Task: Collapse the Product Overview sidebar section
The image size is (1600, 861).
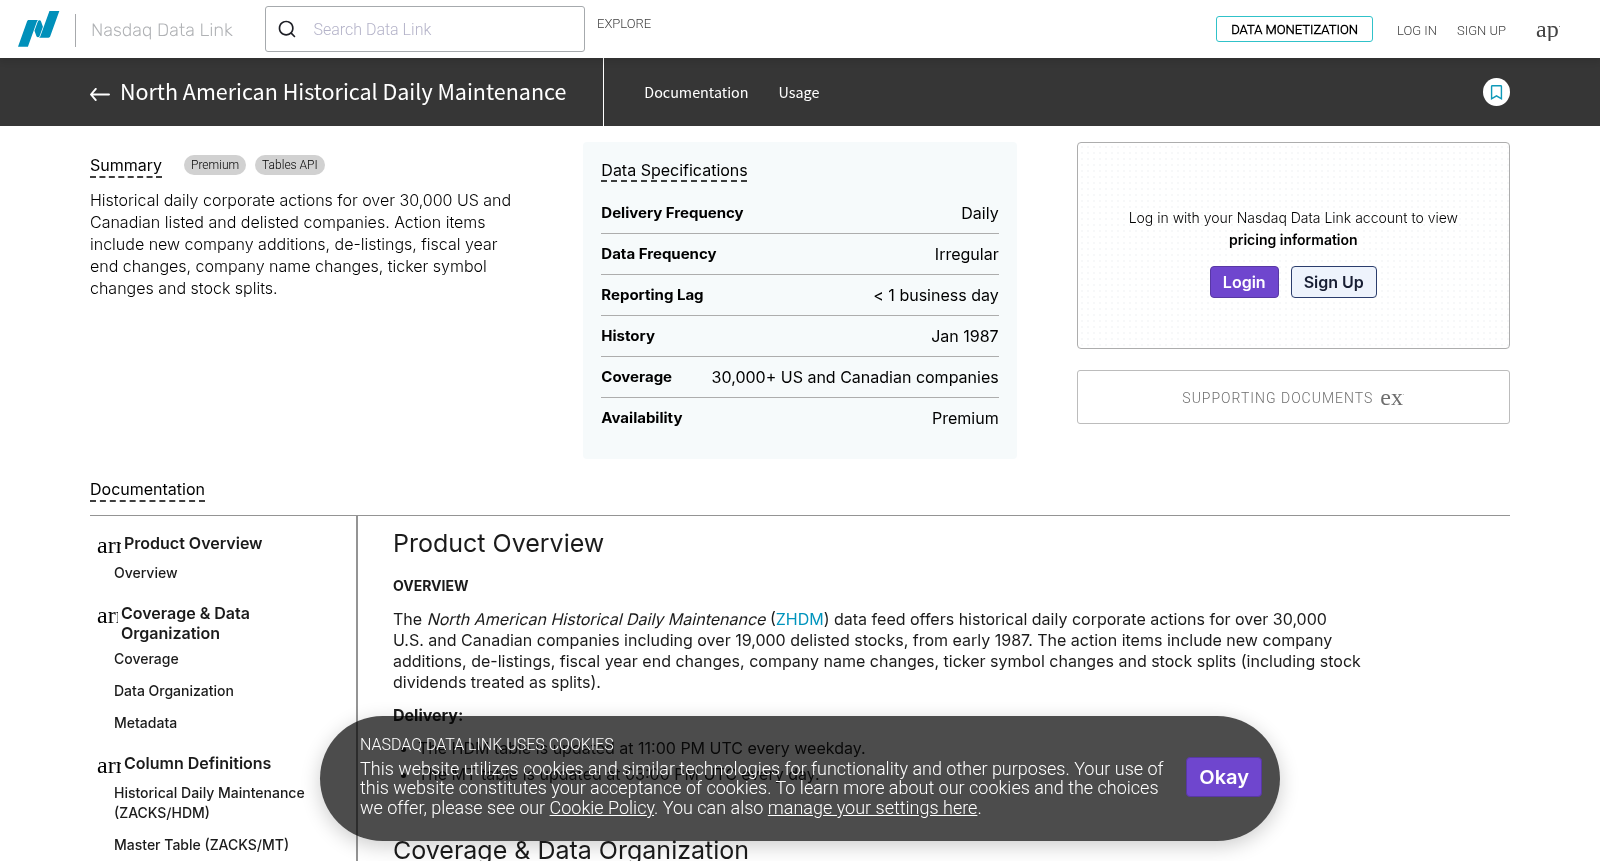Action: point(108,545)
